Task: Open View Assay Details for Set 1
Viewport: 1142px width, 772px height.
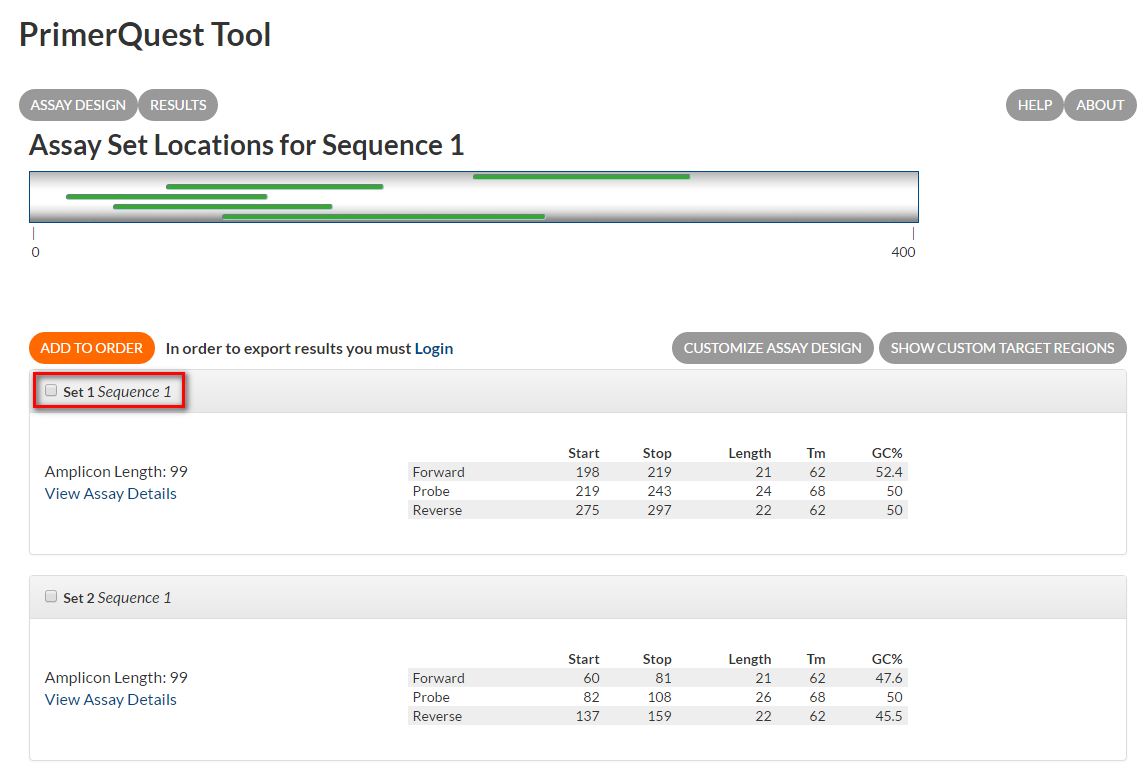Action: tap(111, 494)
